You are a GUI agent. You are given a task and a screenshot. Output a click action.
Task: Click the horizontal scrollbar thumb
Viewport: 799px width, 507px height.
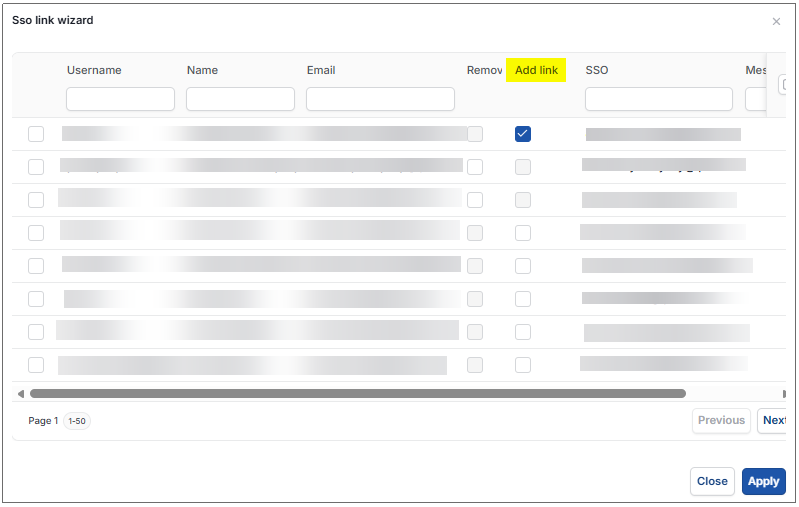point(358,393)
